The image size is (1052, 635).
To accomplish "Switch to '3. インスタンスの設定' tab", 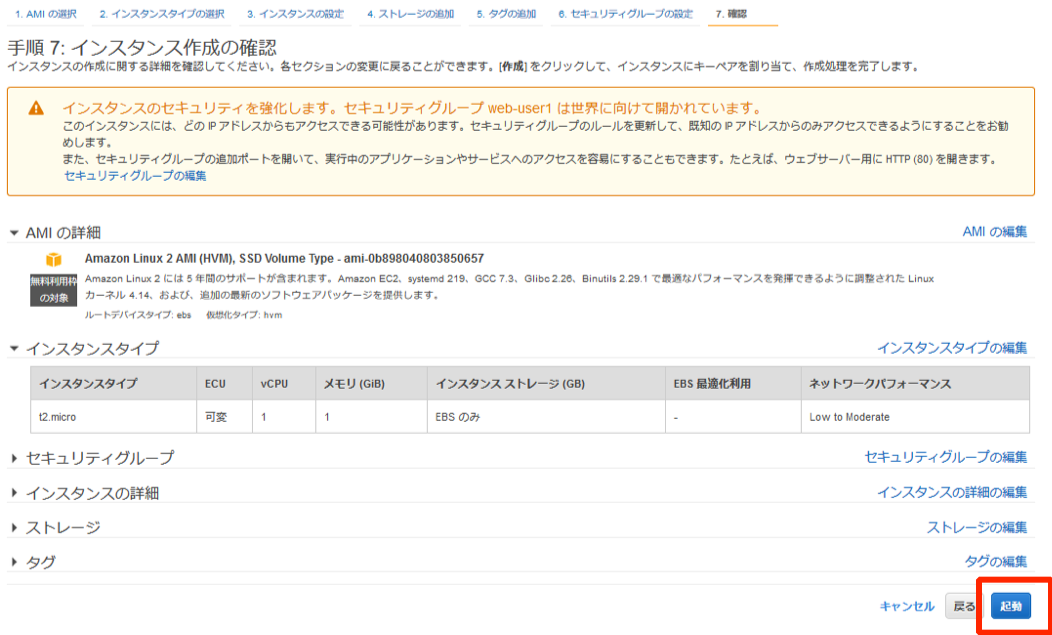I will pos(295,14).
